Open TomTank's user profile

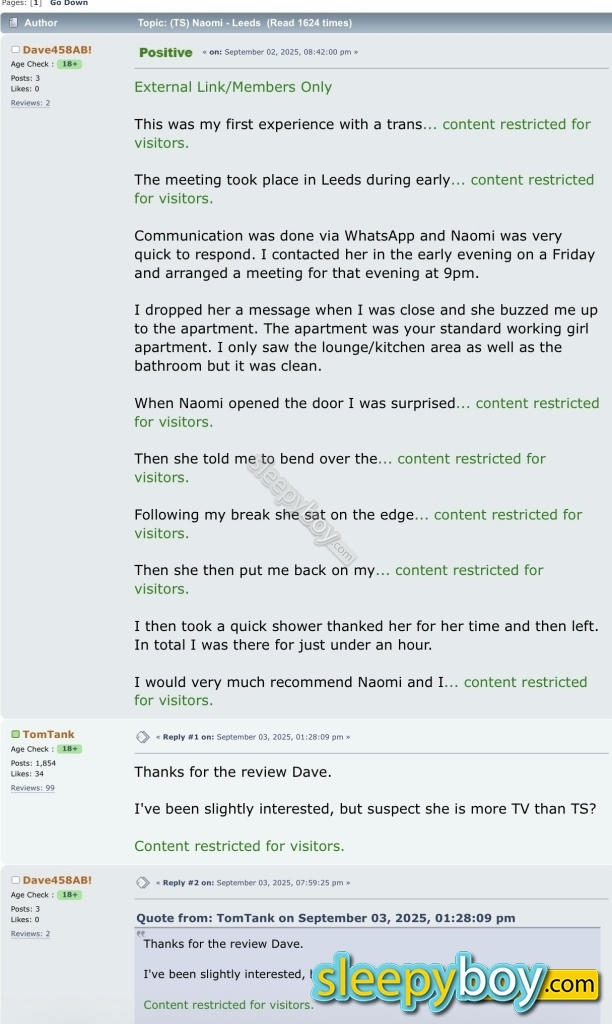coord(48,734)
